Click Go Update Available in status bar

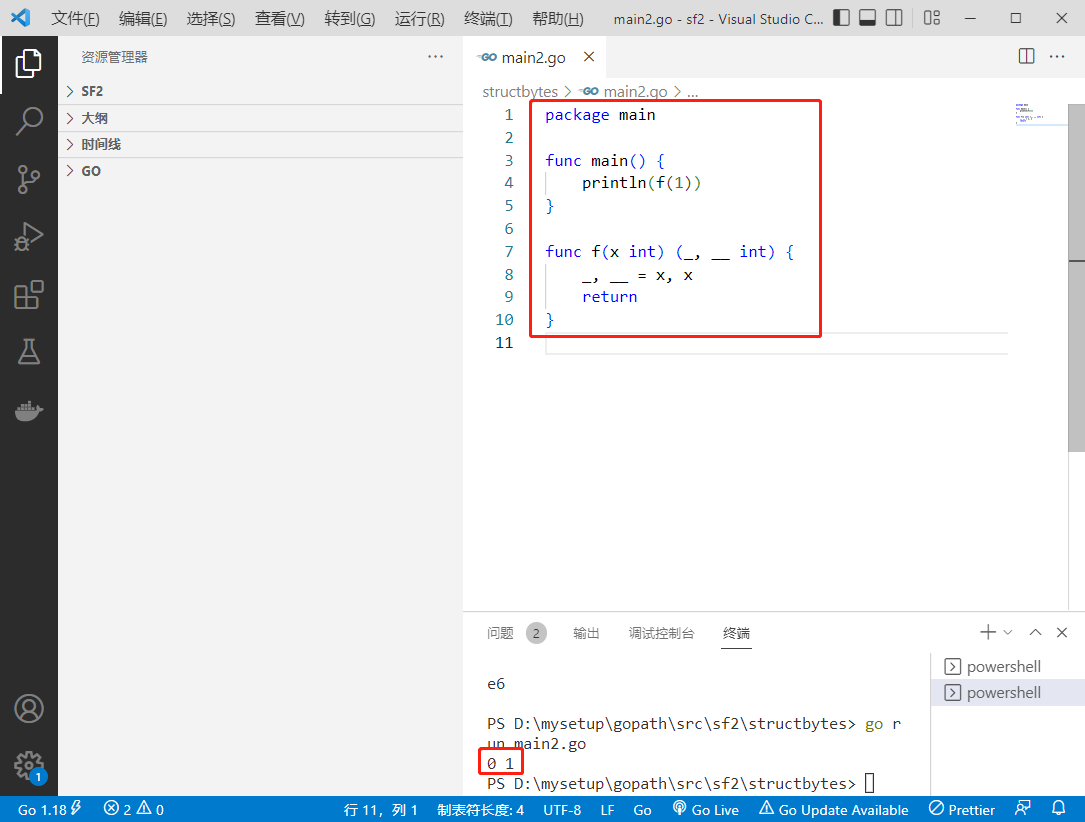[x=834, y=808]
